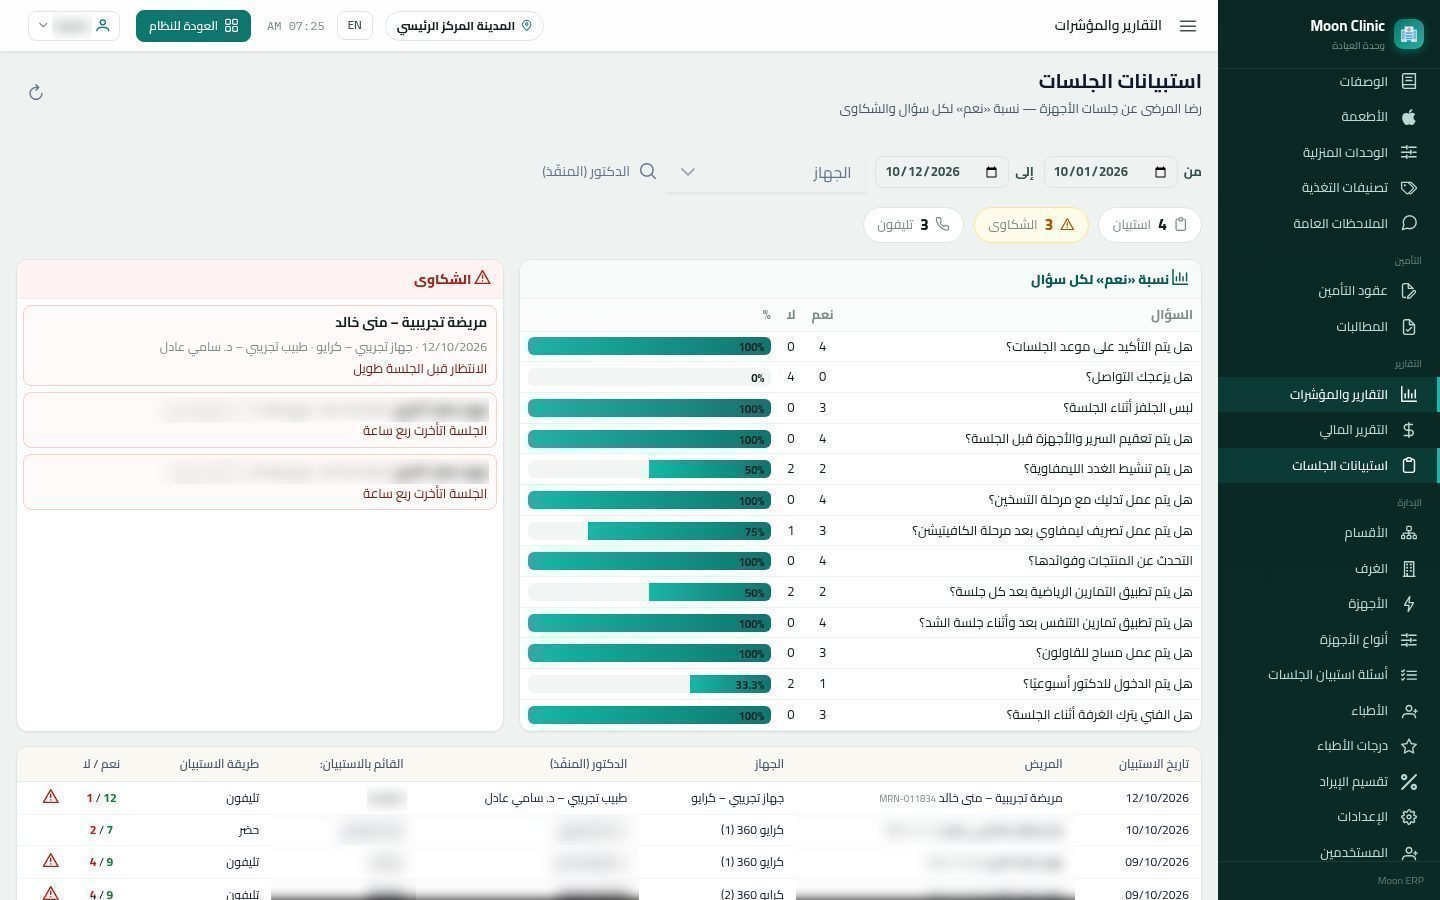Select الأطباء in the sidebar menu
This screenshot has height=900, width=1440.
coord(1328,711)
